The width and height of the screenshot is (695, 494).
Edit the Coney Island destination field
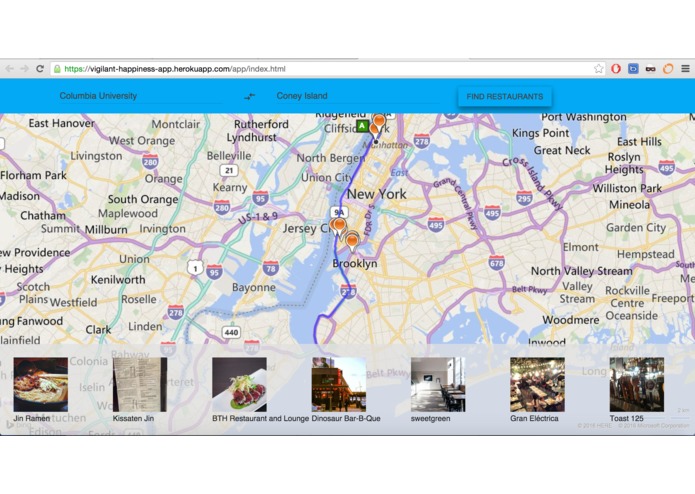(358, 96)
